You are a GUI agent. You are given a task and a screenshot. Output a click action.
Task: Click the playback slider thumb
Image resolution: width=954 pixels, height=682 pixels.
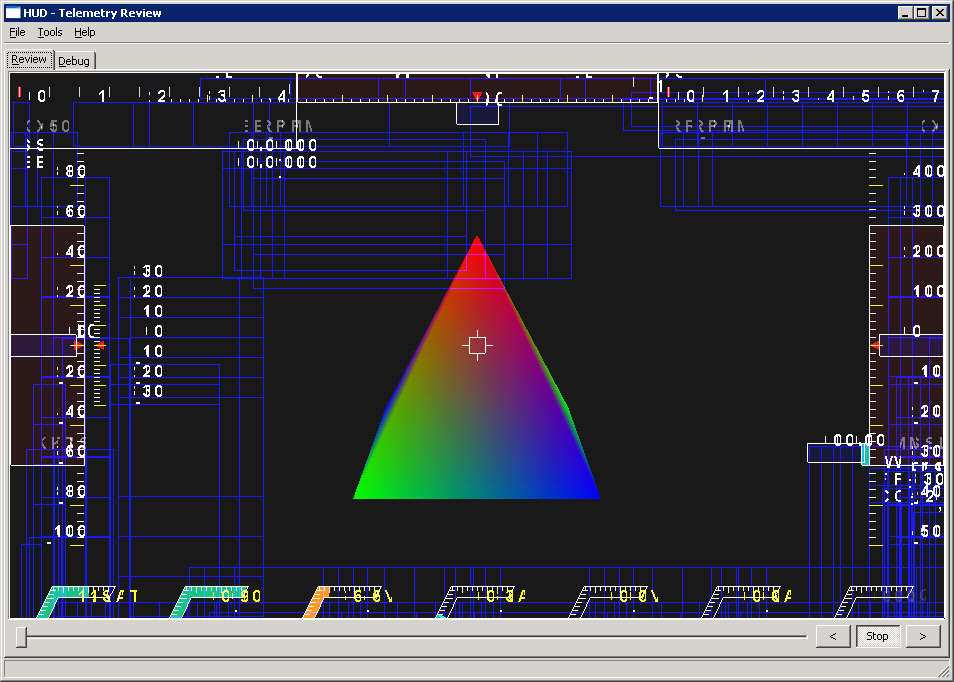pos(22,636)
